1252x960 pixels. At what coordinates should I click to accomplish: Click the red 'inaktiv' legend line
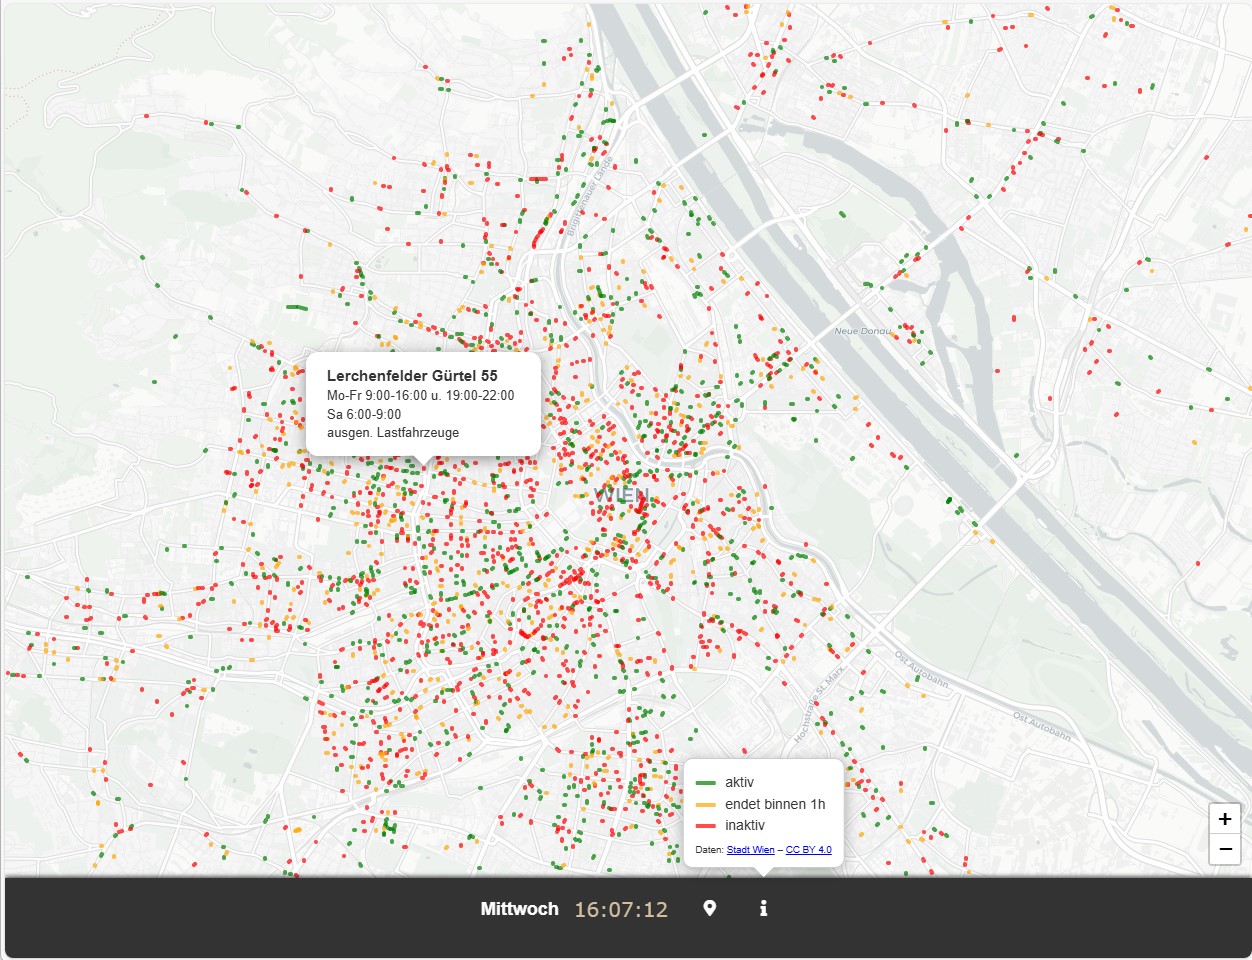coord(706,826)
